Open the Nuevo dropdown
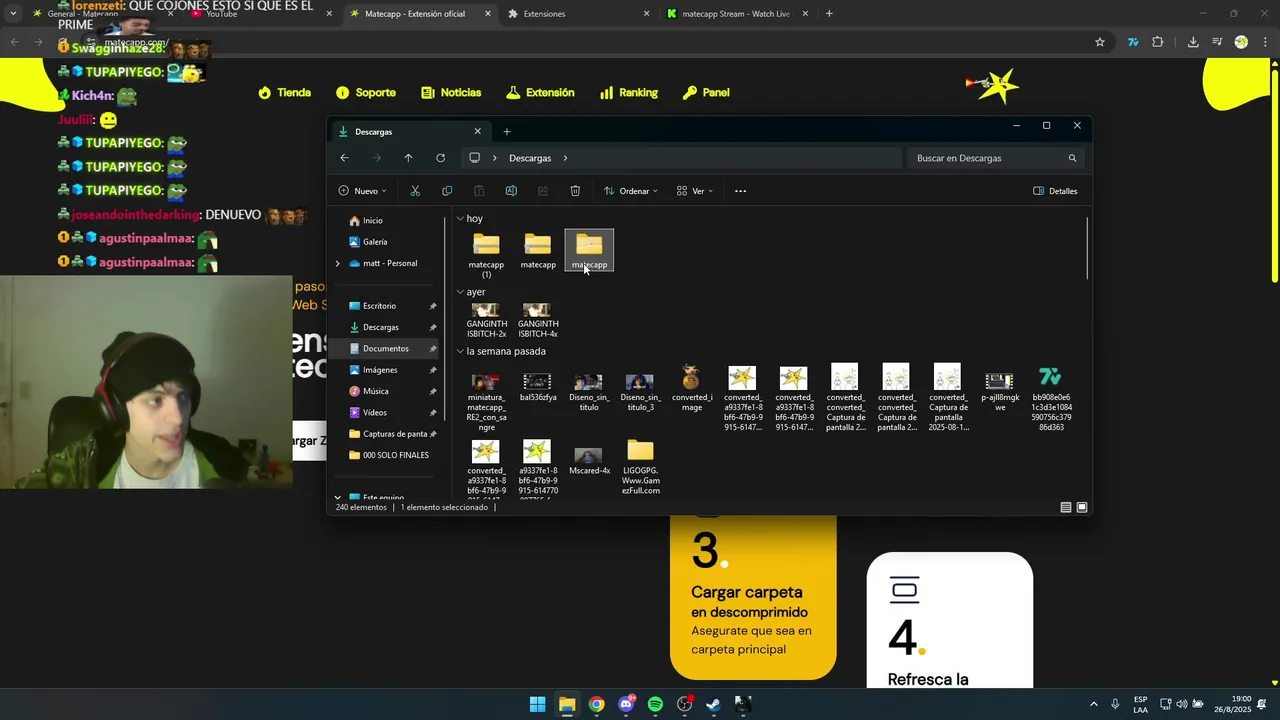Screen dimensions: 1280x720 tap(362, 191)
